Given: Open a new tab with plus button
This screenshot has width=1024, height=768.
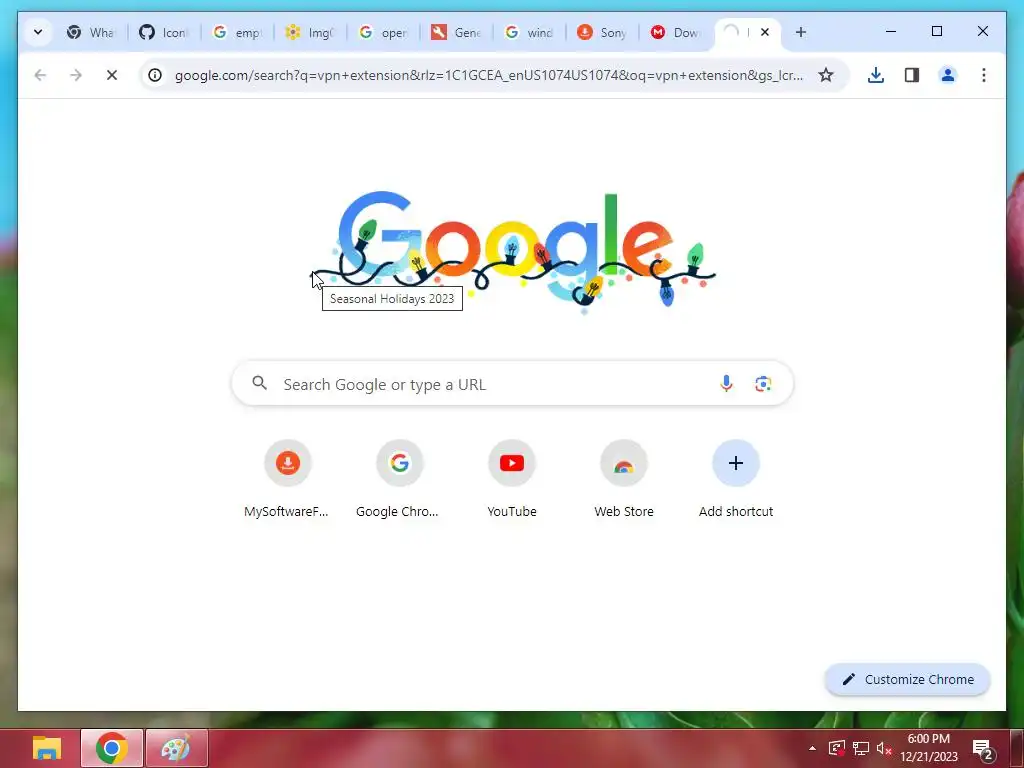Looking at the screenshot, I should (801, 32).
